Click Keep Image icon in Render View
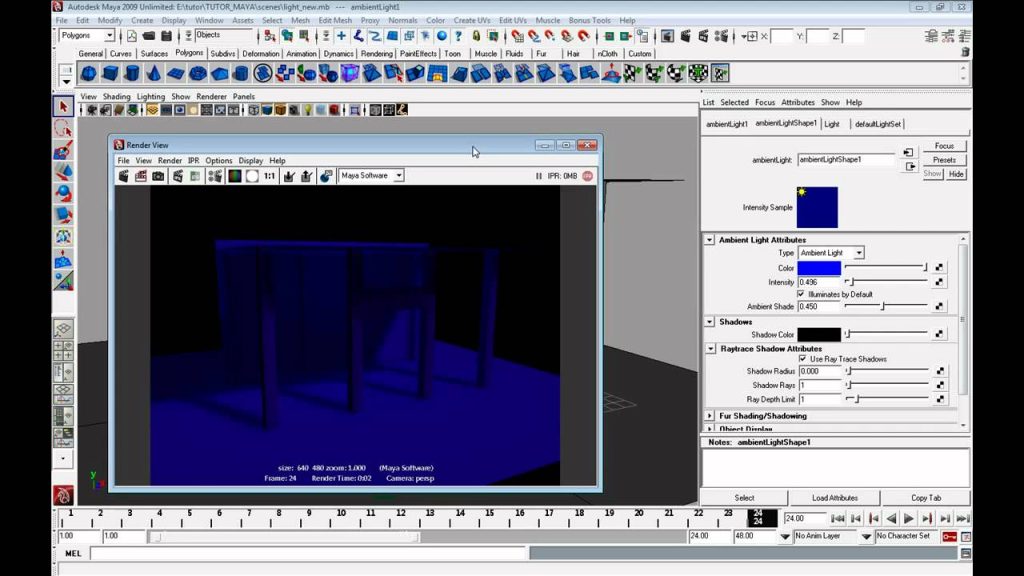 pyautogui.click(x=289, y=176)
